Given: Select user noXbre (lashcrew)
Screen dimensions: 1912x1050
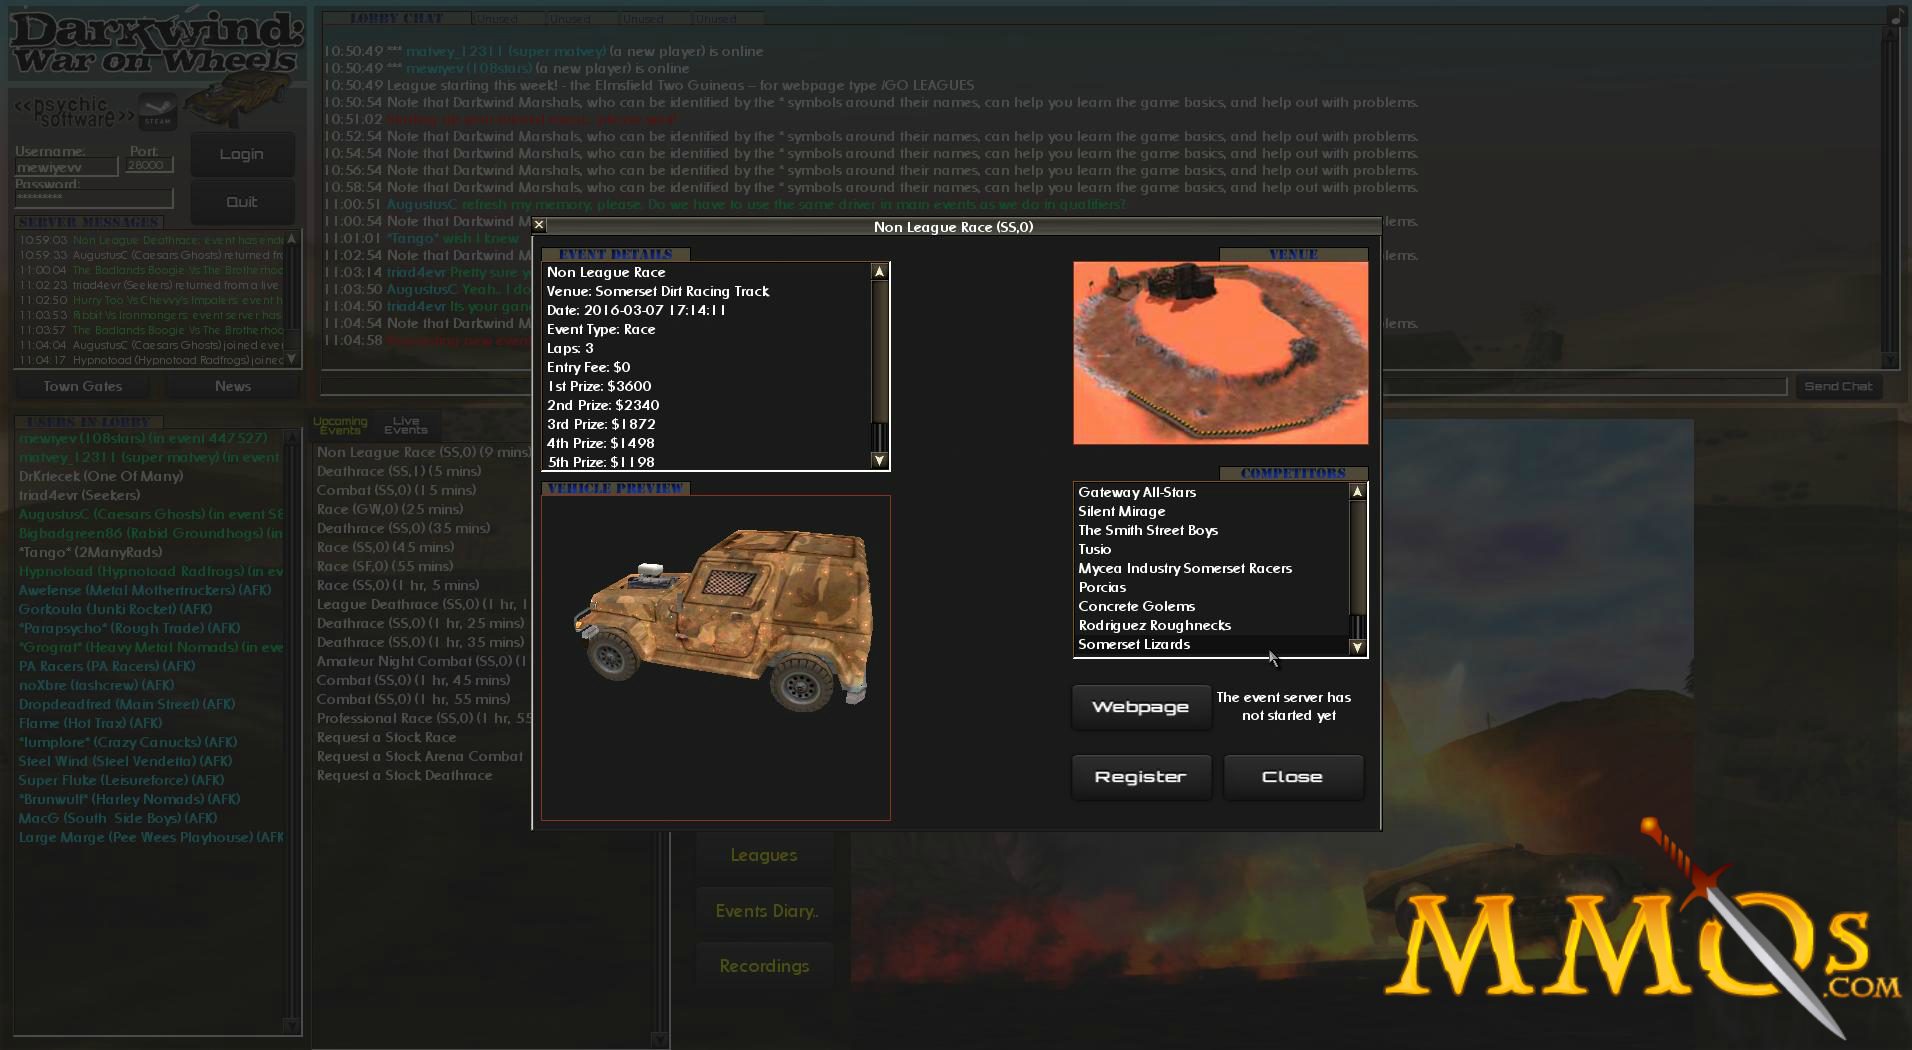Looking at the screenshot, I should pyautogui.click(x=96, y=685).
